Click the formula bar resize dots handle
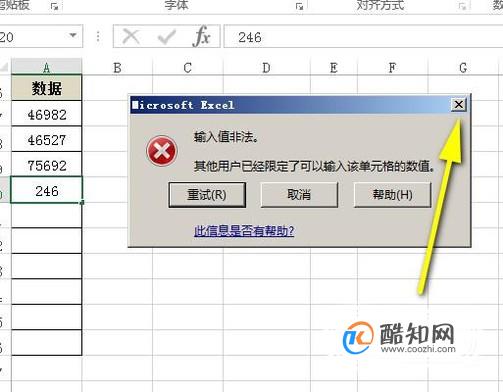This screenshot has height=392, width=503. [x=98, y=36]
